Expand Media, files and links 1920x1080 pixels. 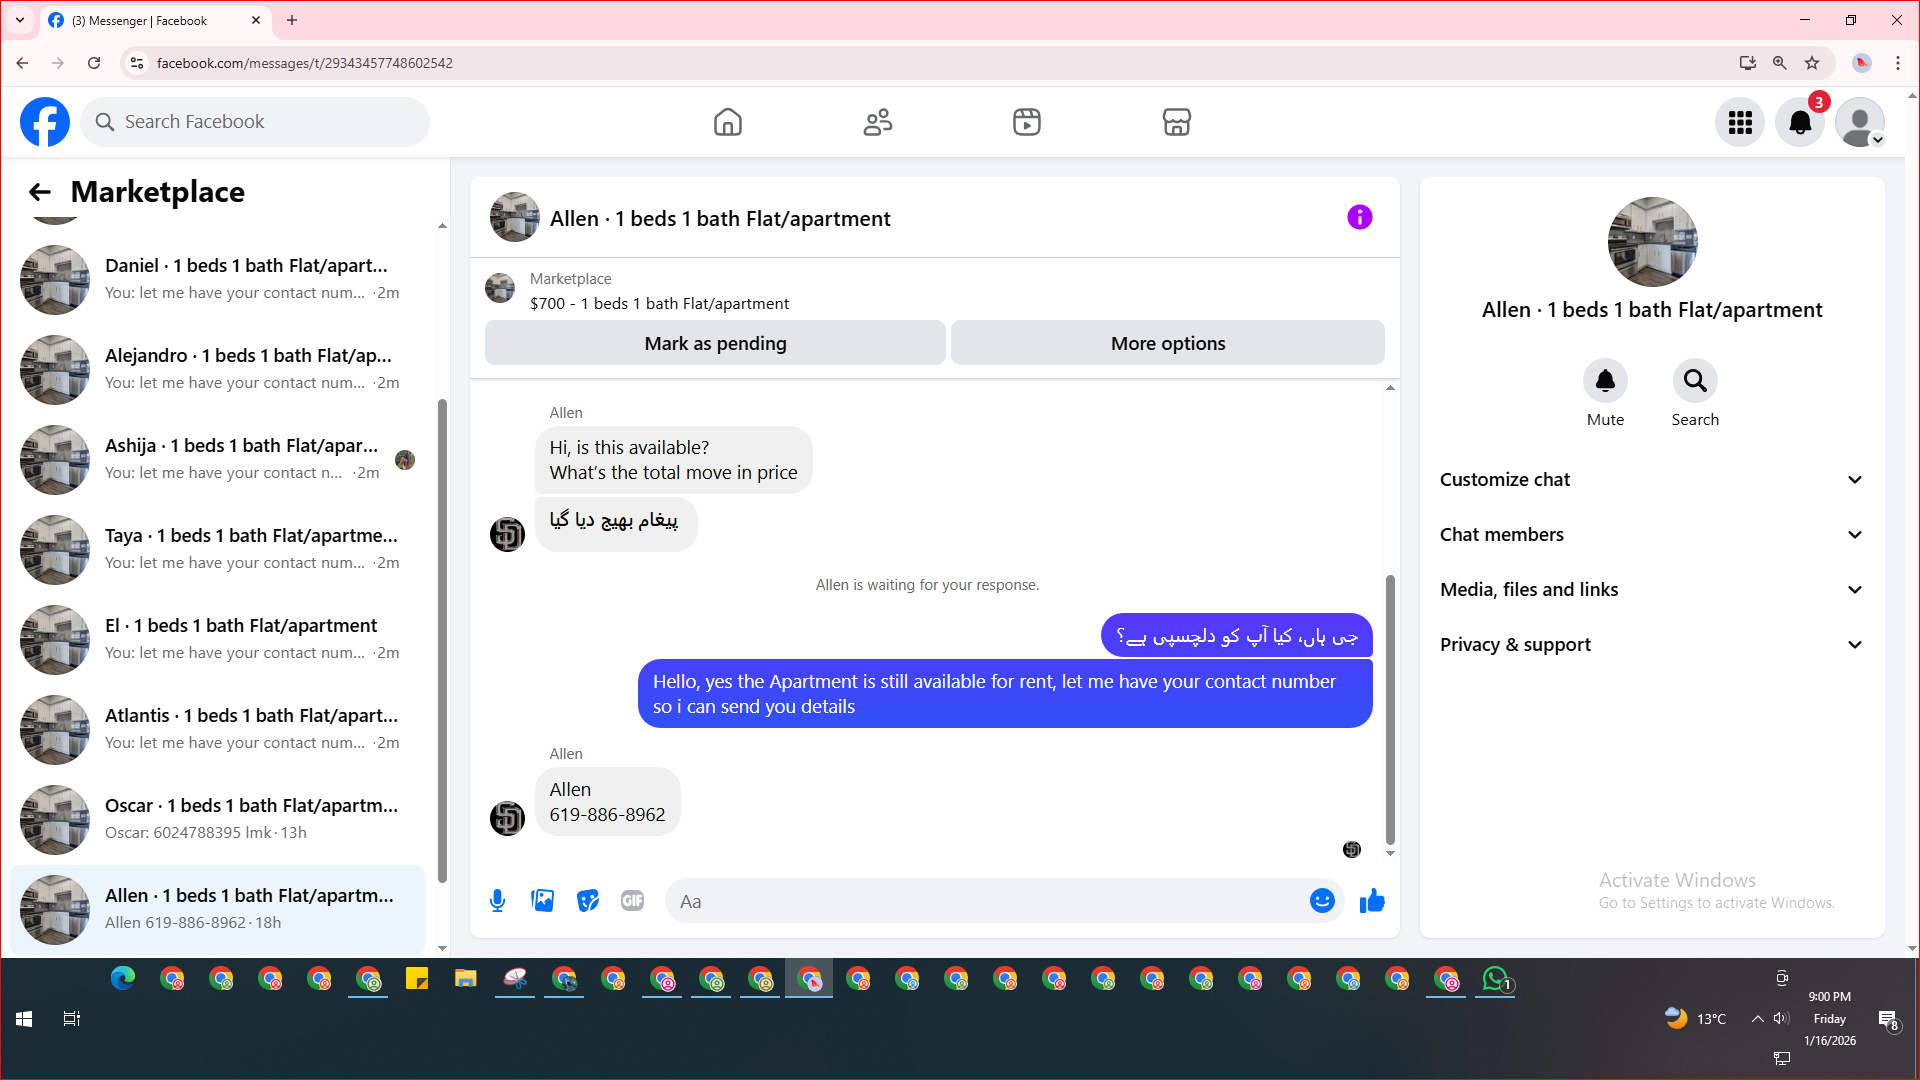click(1652, 590)
